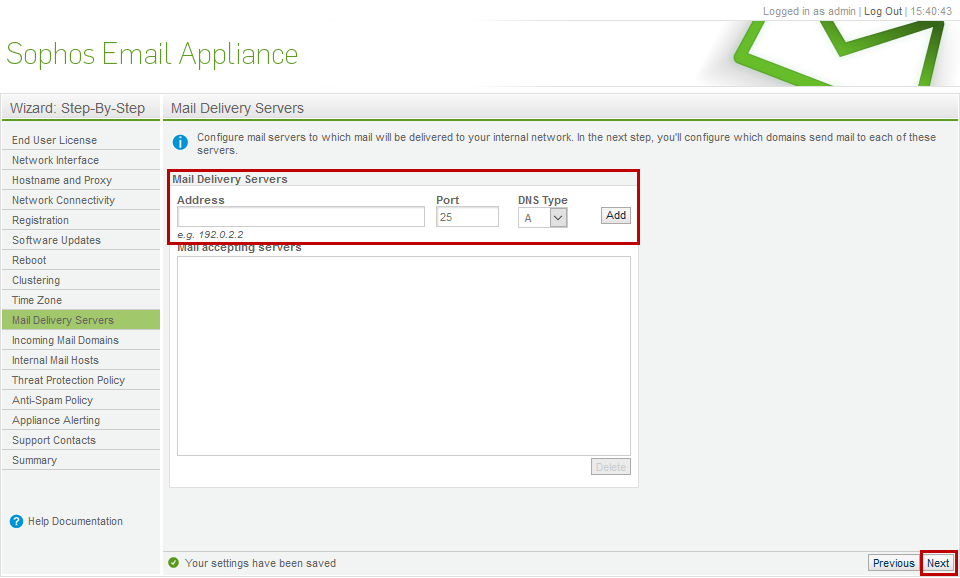Open the Anti-Spam Policy step

pyautogui.click(x=81, y=400)
